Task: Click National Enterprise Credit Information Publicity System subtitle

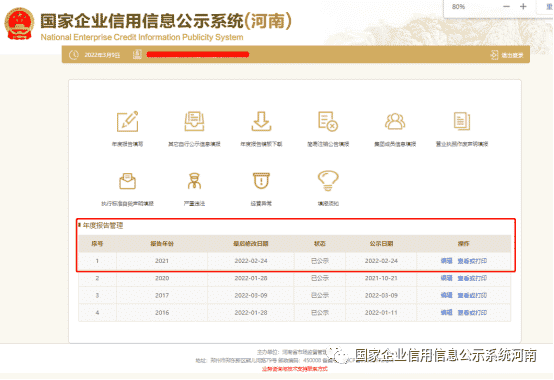Action: tap(142, 37)
